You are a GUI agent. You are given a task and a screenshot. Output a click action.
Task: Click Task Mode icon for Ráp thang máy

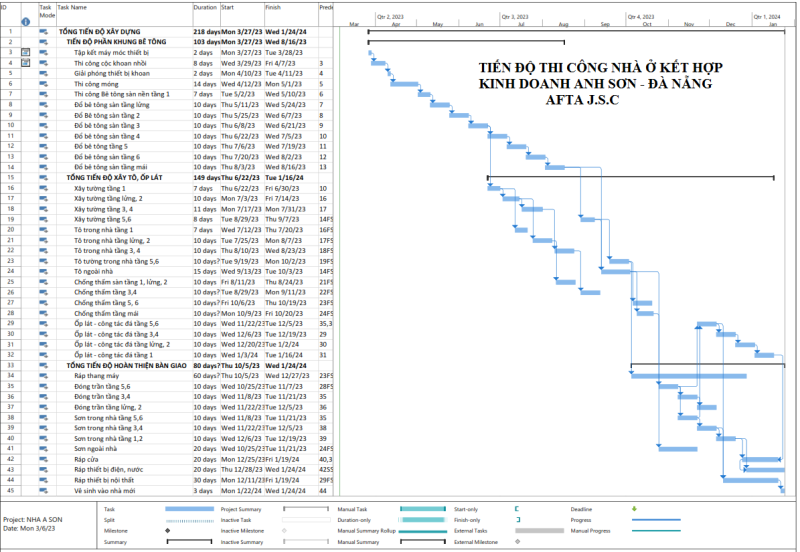[x=43, y=376]
